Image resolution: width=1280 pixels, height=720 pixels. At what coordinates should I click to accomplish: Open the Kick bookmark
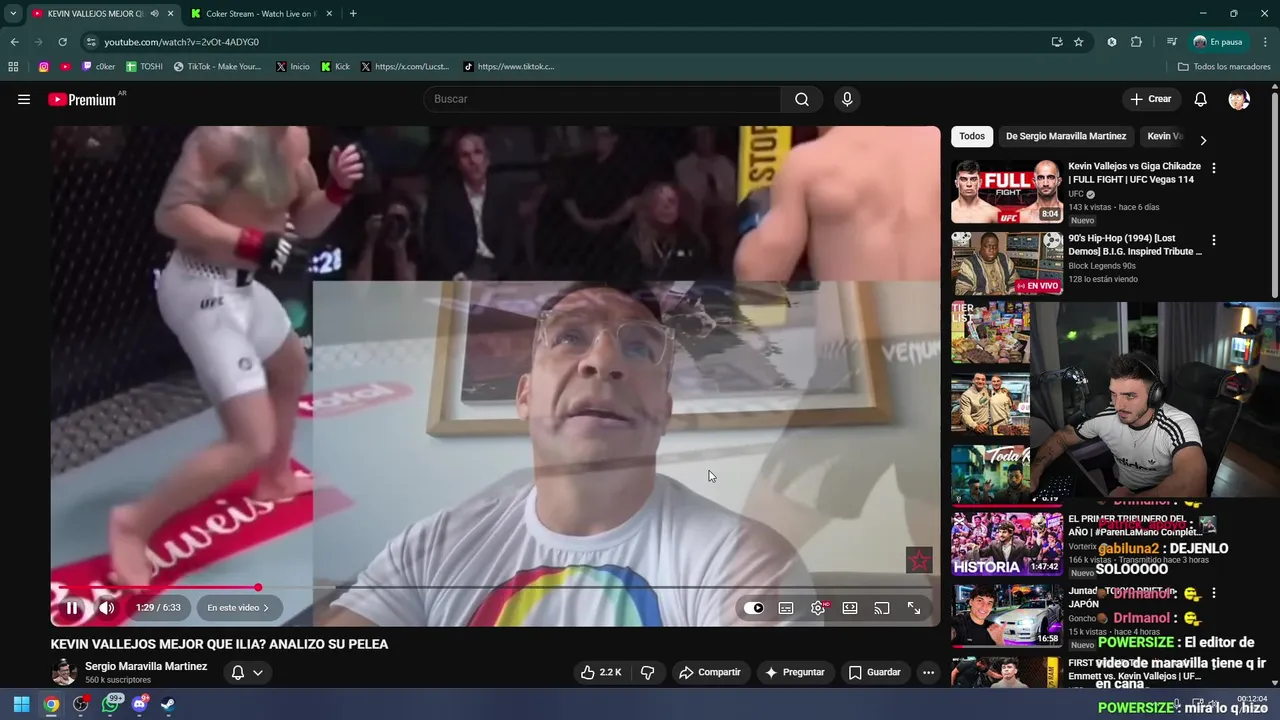tap(335, 67)
